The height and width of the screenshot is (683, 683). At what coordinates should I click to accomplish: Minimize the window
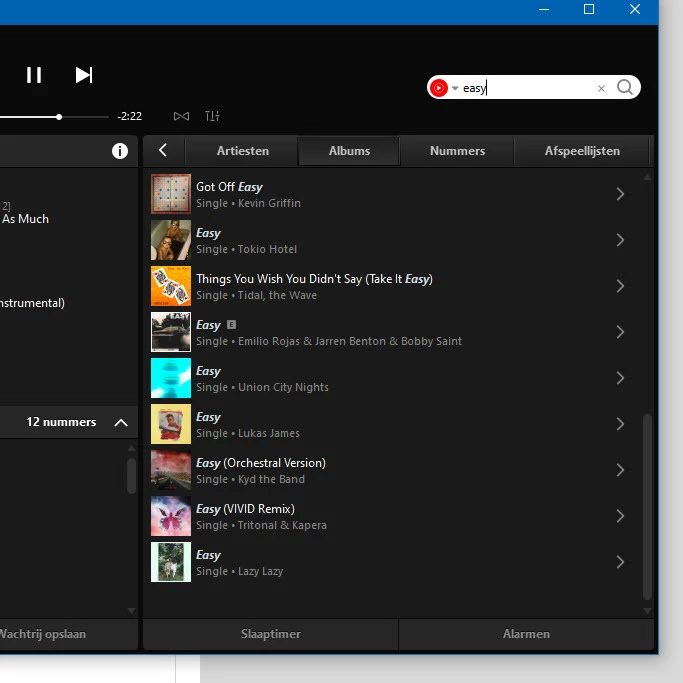(x=543, y=9)
